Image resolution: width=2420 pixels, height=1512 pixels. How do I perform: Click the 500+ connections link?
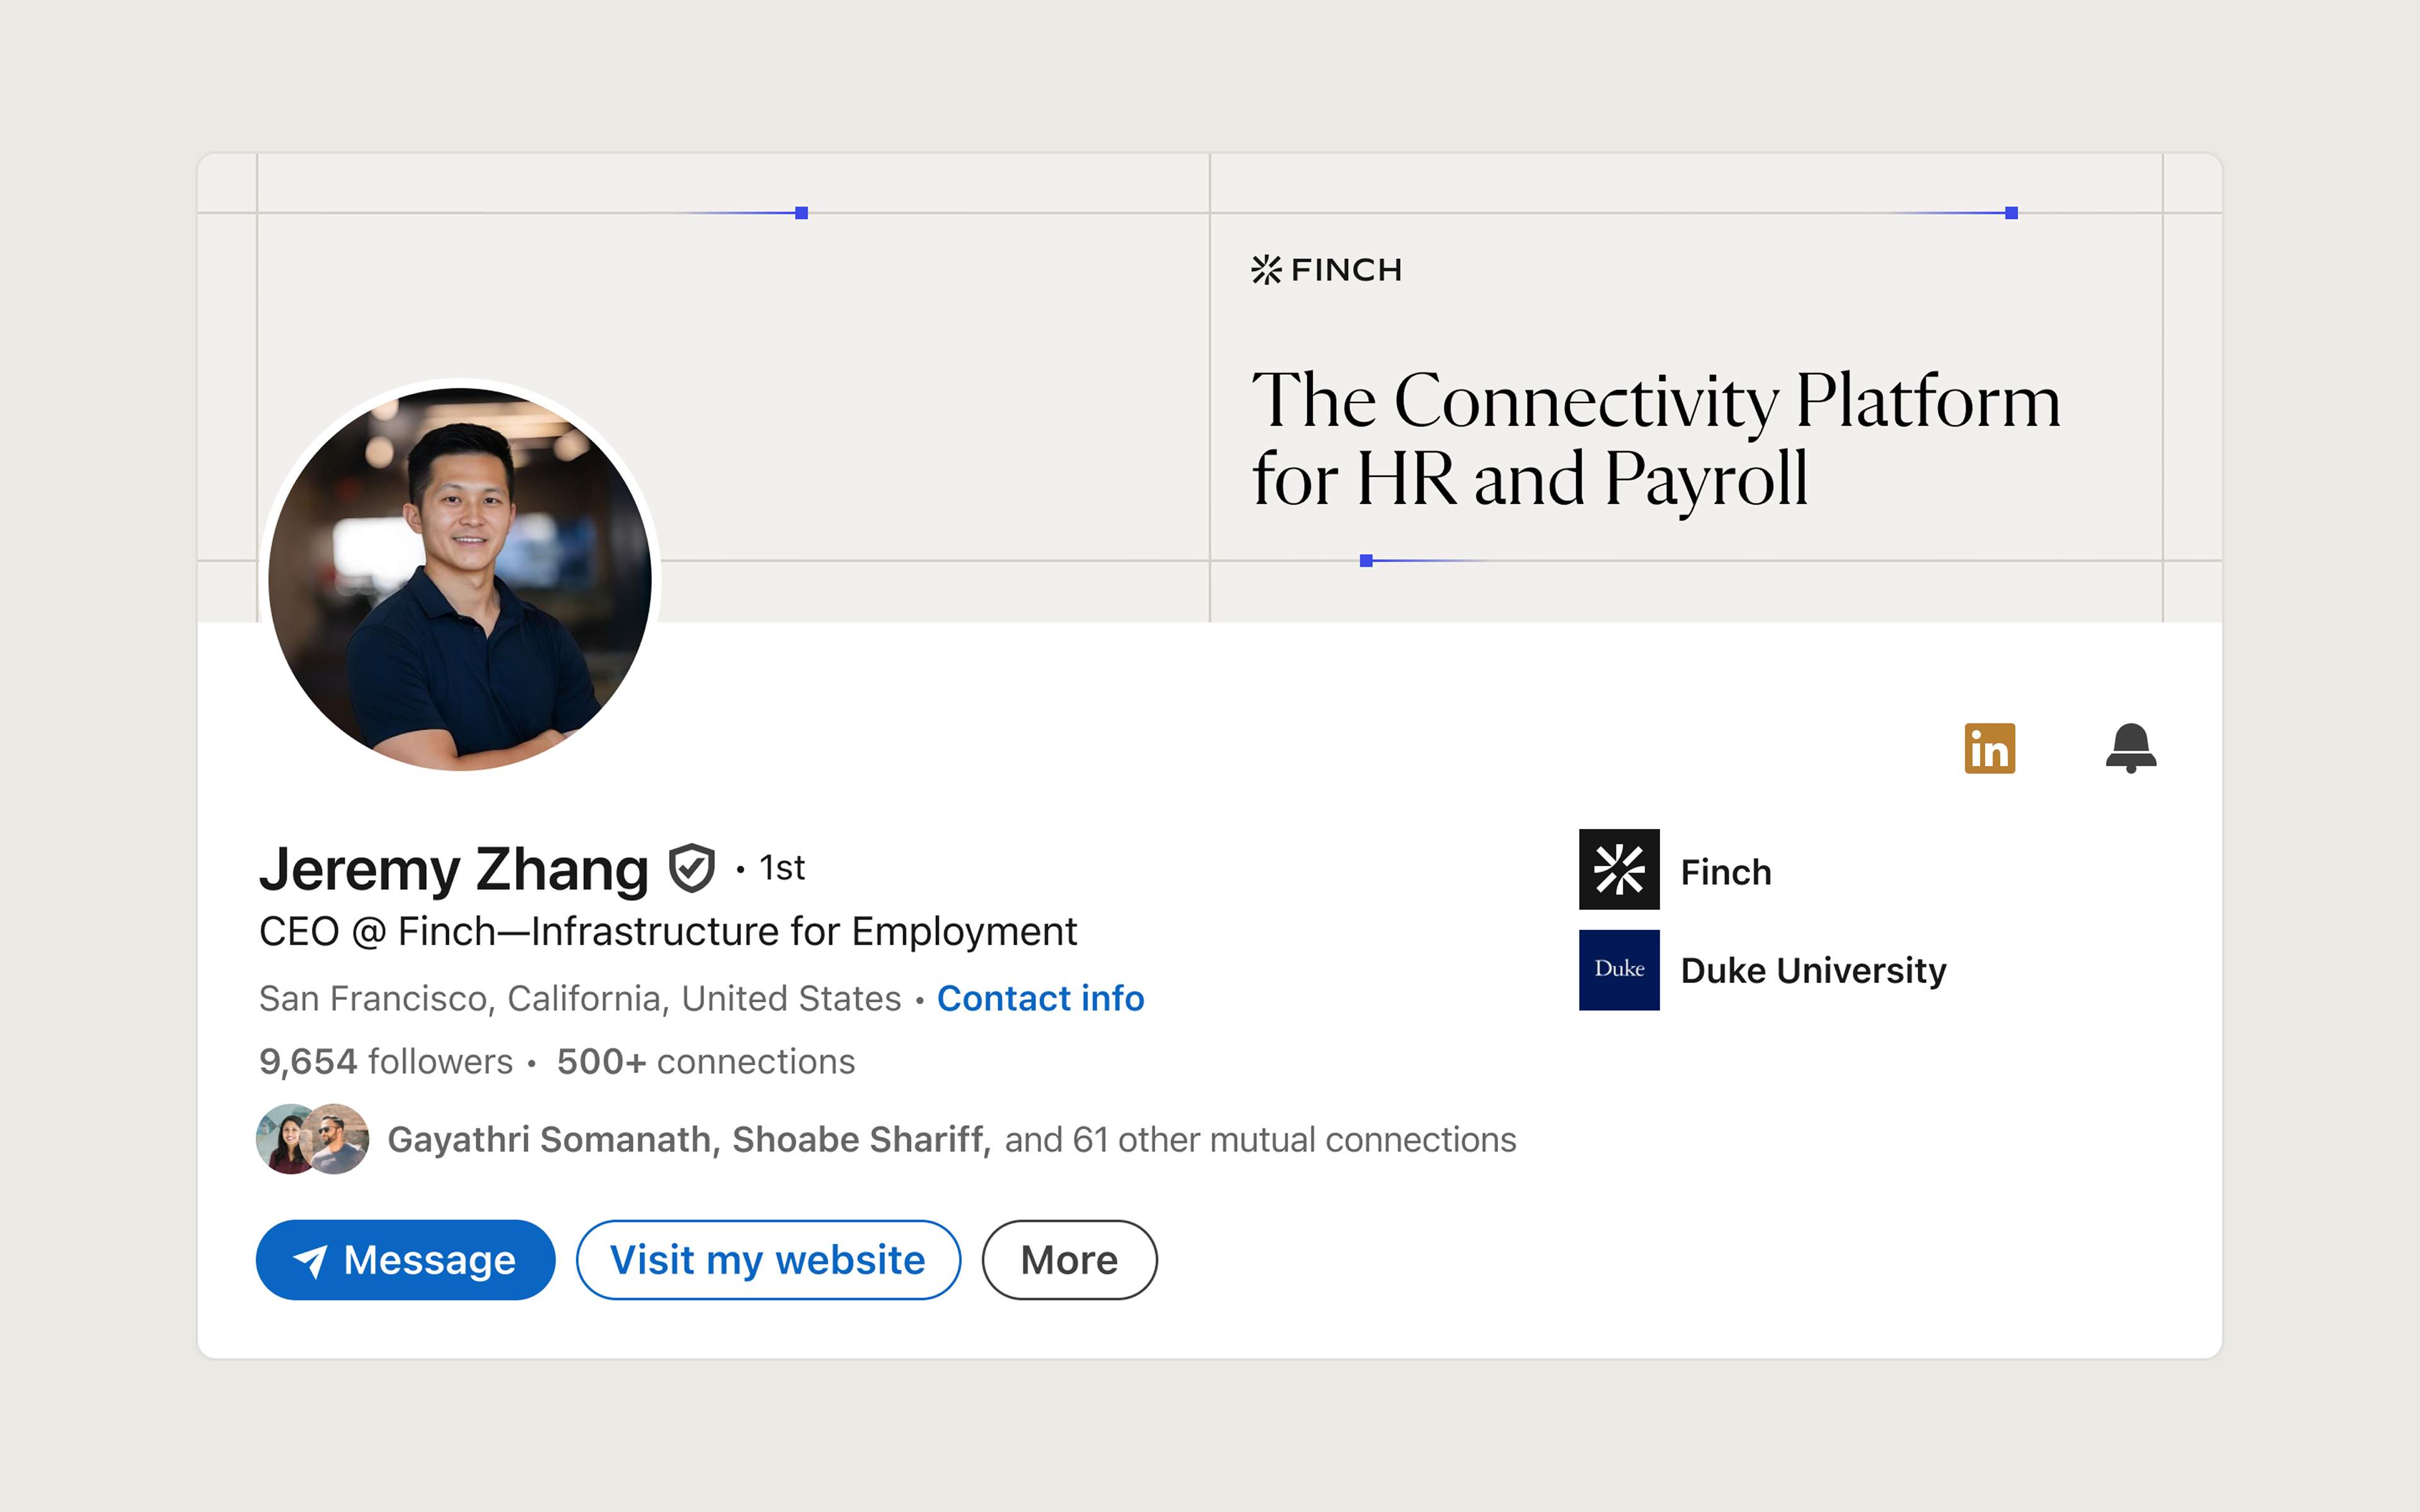point(706,1061)
